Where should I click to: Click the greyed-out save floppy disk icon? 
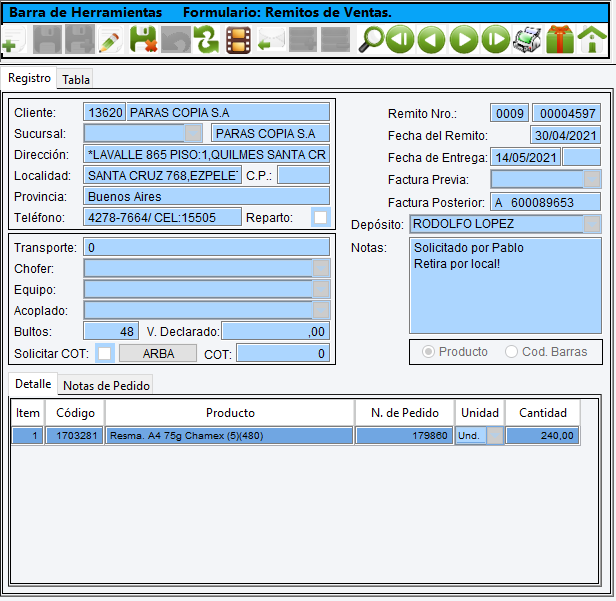coord(47,40)
